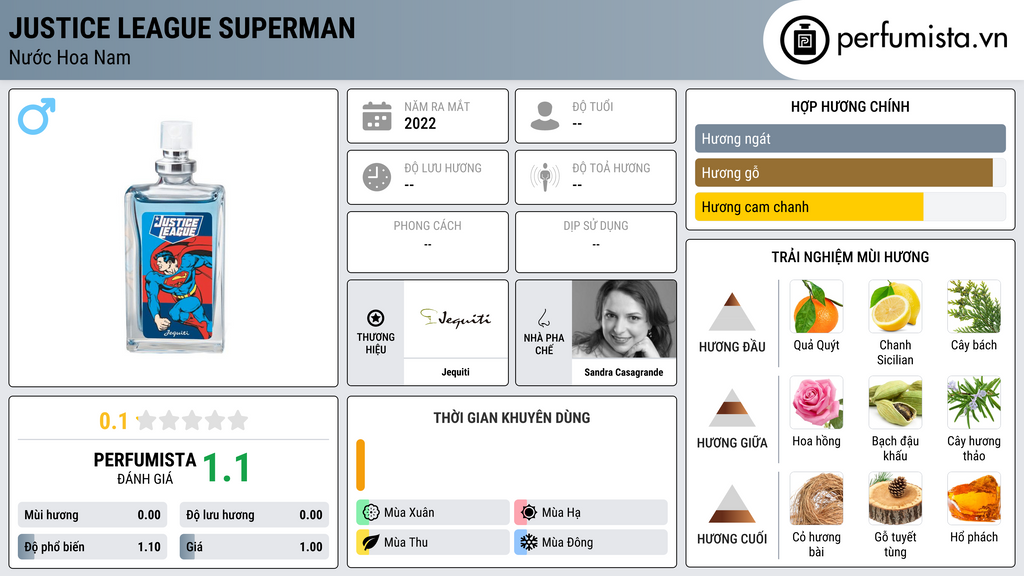This screenshot has height=576, width=1024.
Task: Click the Perfumista rating value 1.1
Action: point(227,468)
